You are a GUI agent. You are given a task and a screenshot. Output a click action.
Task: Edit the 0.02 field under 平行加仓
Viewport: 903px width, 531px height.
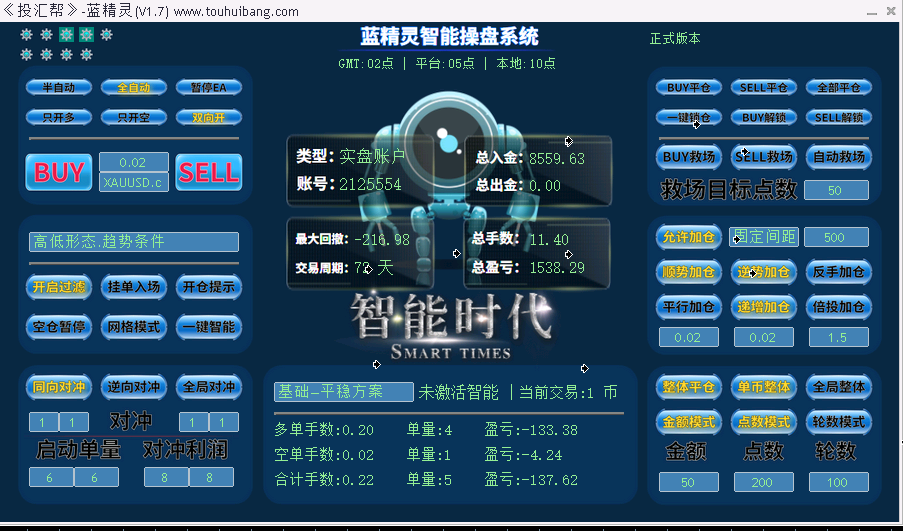click(x=689, y=337)
